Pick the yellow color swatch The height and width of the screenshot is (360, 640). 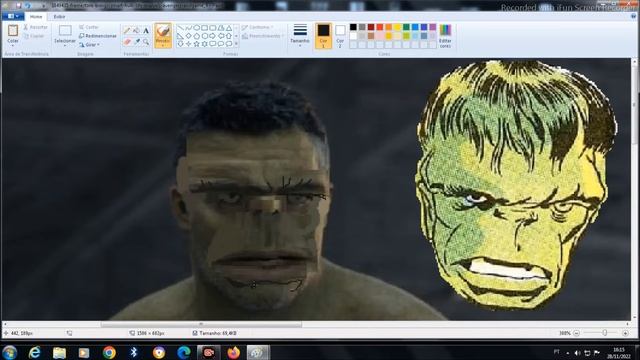point(398,27)
